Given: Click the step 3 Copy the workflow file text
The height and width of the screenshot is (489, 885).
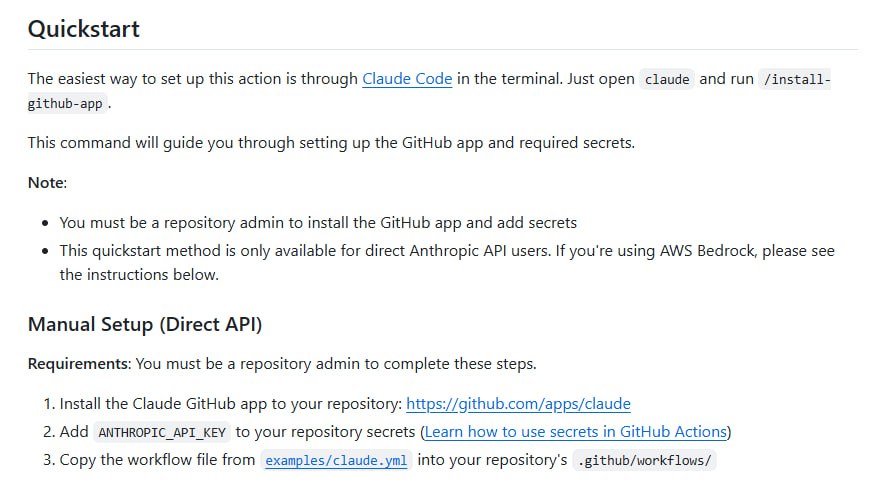Looking at the screenshot, I should [x=157, y=460].
